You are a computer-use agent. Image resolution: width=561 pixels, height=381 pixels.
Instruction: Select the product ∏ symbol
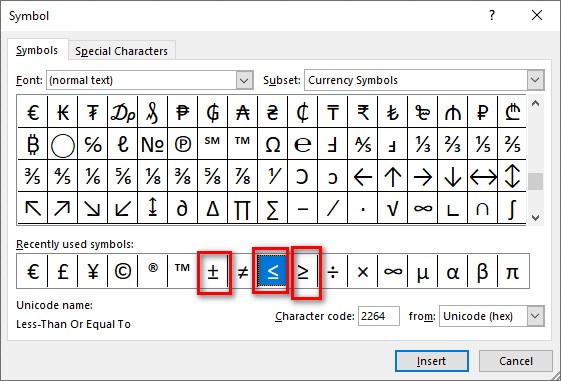[x=243, y=207]
